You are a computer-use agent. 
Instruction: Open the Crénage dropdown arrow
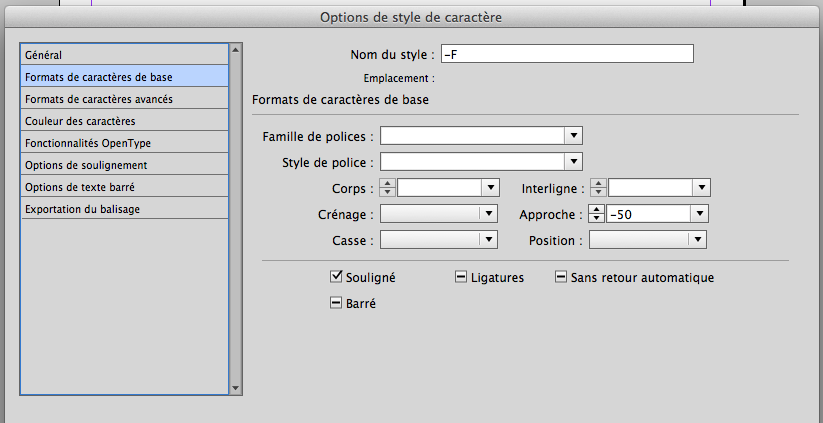point(488,213)
